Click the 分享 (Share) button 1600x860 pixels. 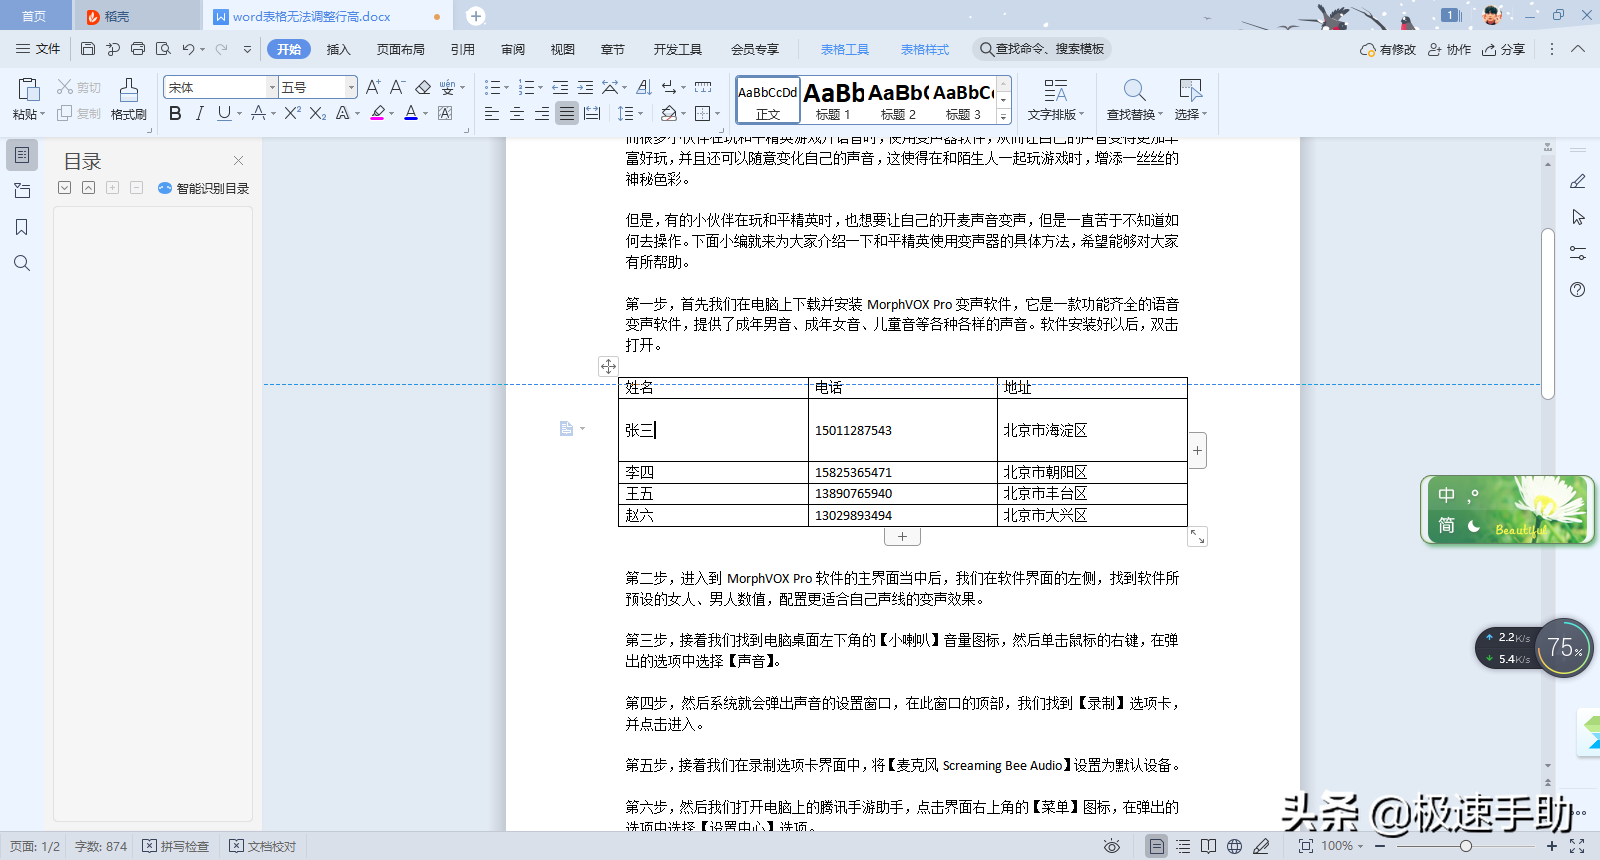pyautogui.click(x=1504, y=49)
